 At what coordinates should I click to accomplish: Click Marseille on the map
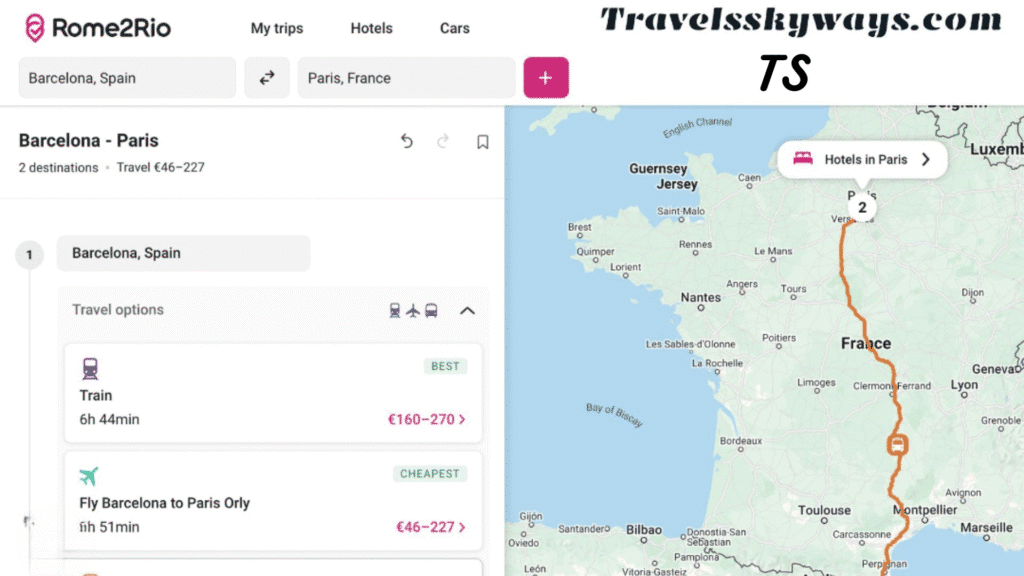987,527
